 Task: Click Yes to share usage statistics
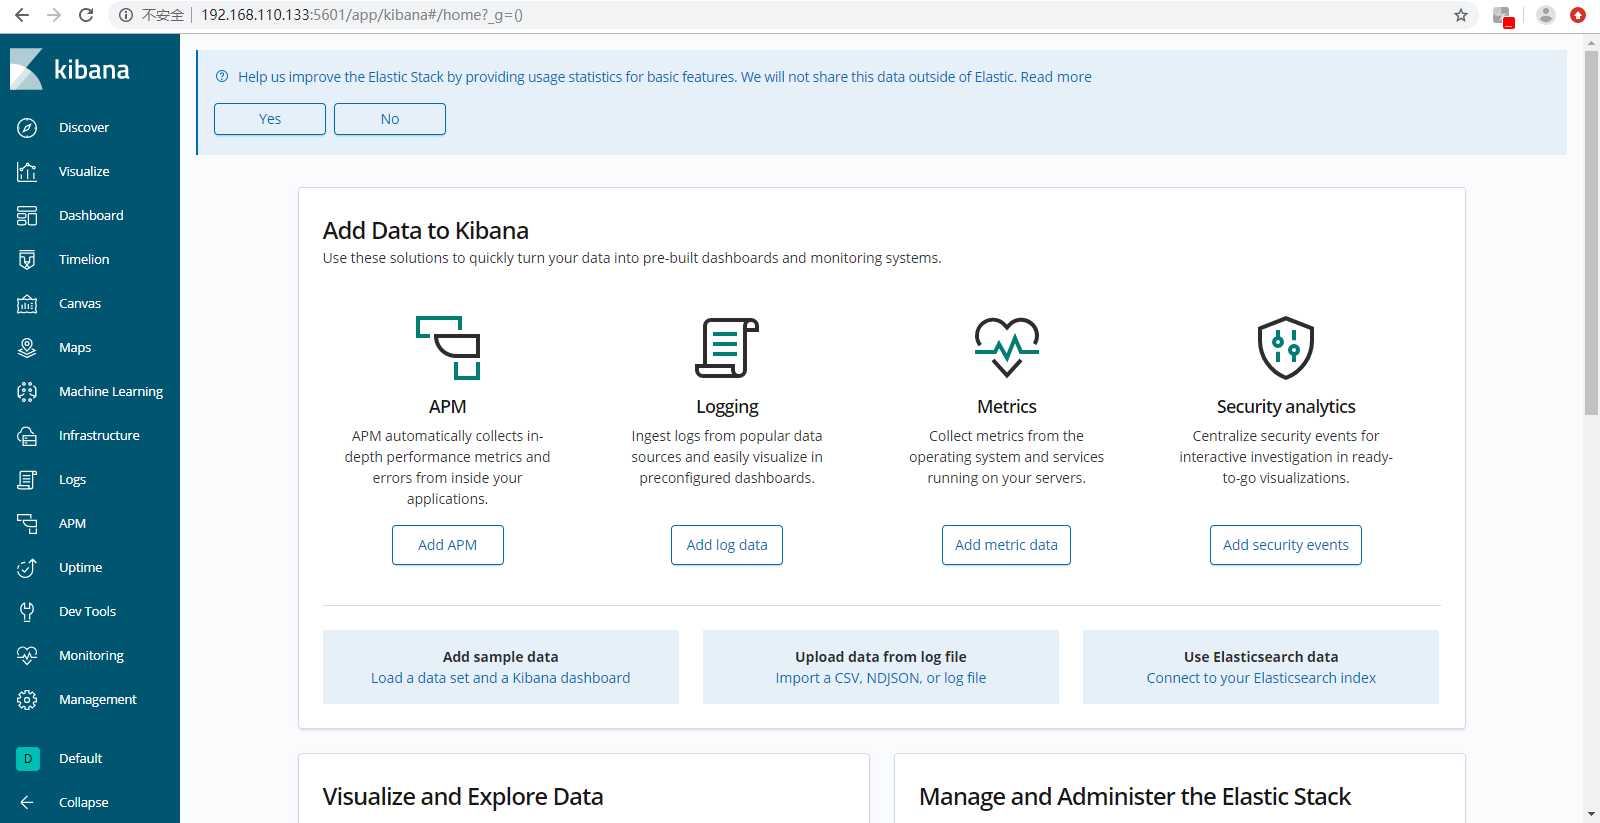pyautogui.click(x=270, y=119)
